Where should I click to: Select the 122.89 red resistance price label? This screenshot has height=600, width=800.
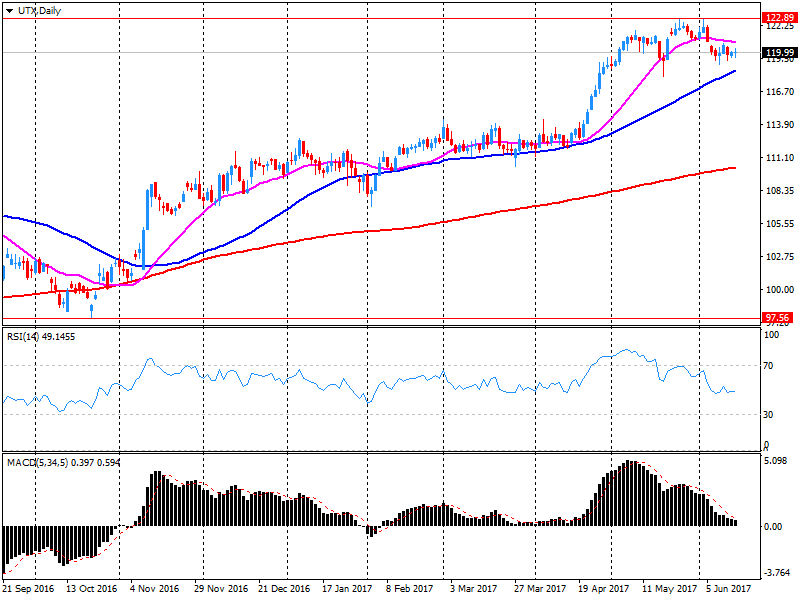779,18
